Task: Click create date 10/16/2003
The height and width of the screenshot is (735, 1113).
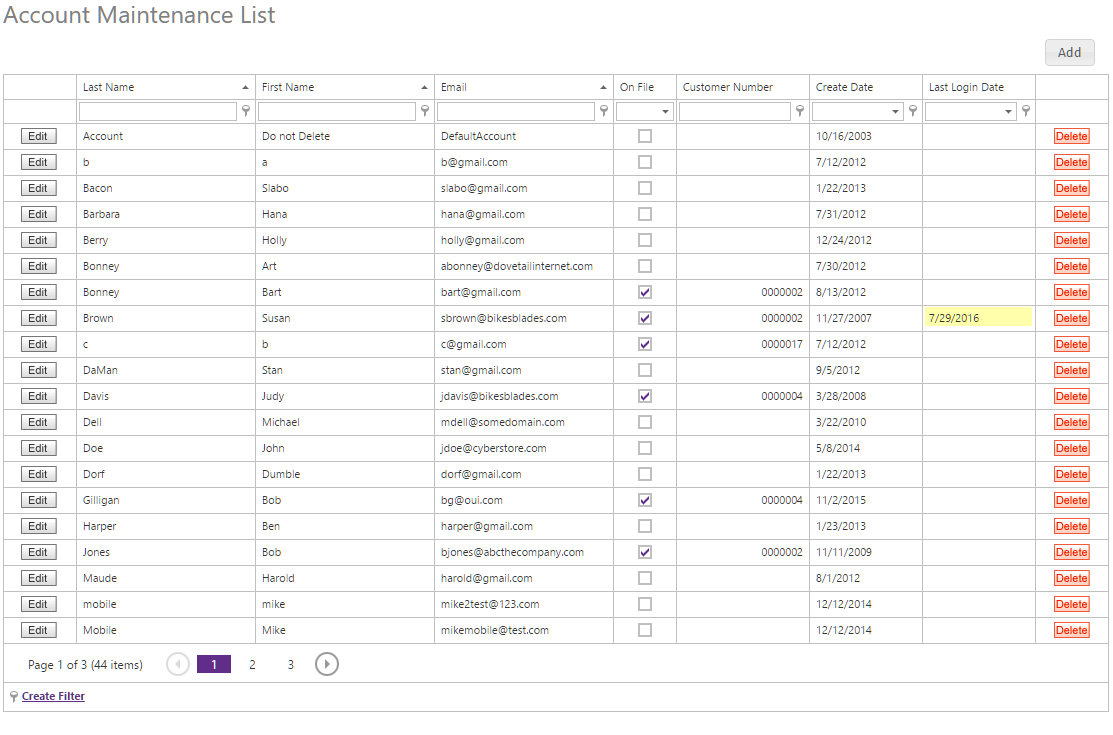Action: coord(843,136)
